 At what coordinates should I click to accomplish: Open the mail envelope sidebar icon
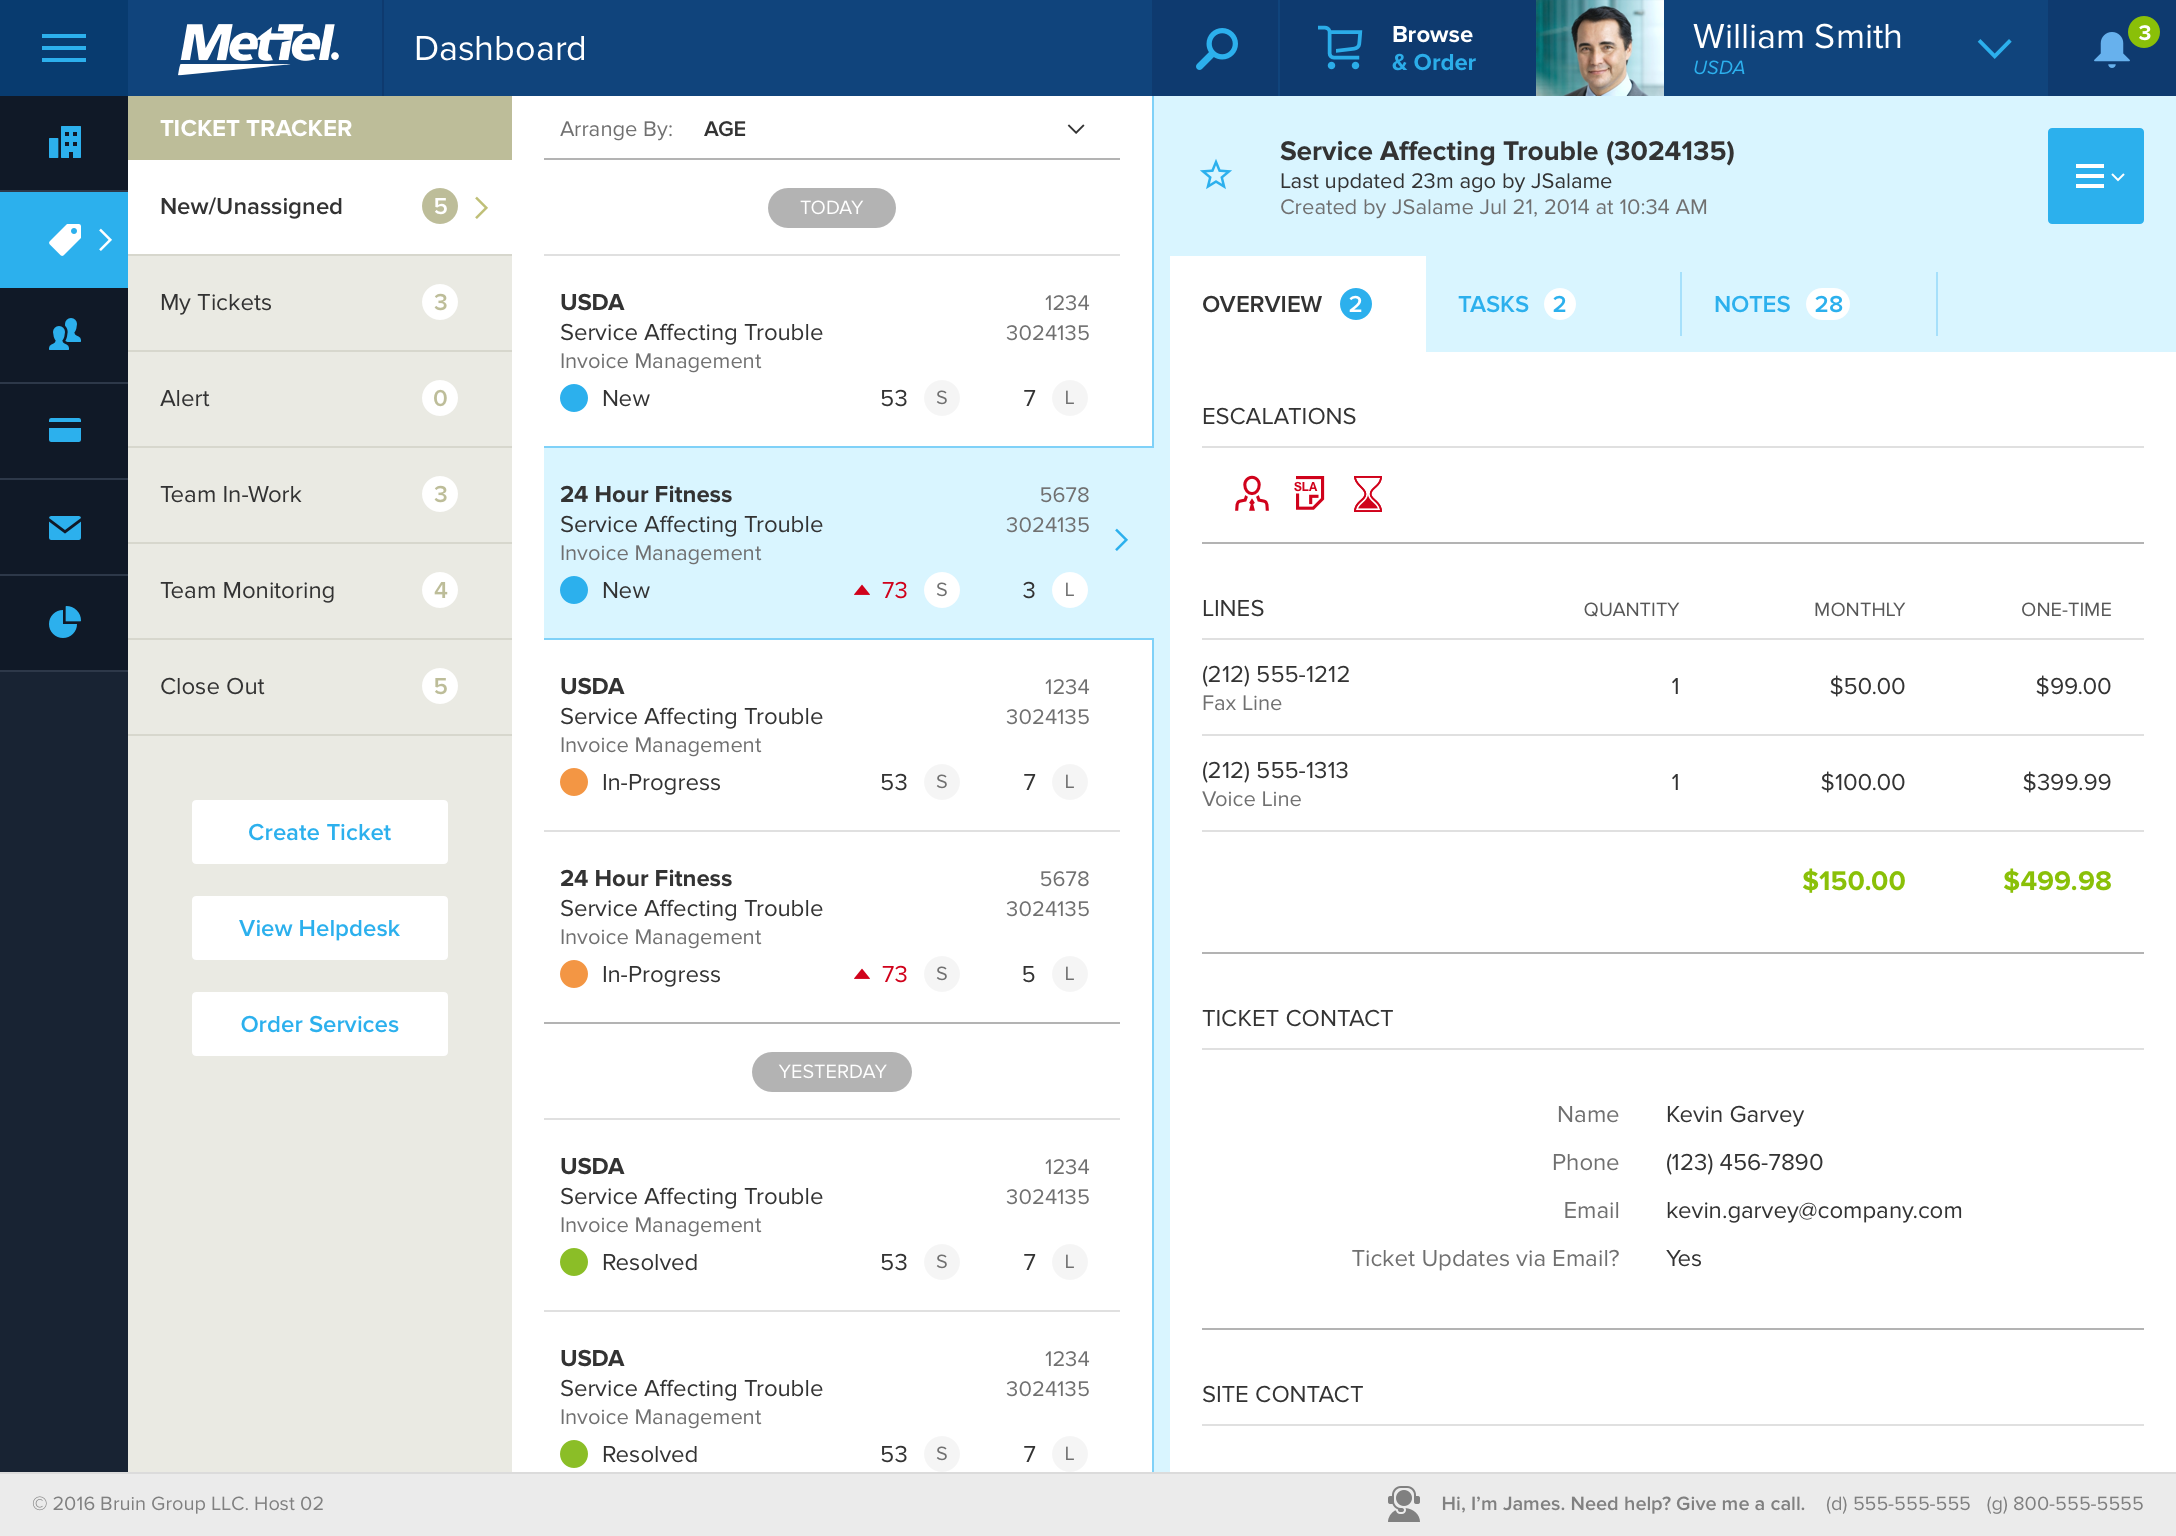tap(64, 527)
